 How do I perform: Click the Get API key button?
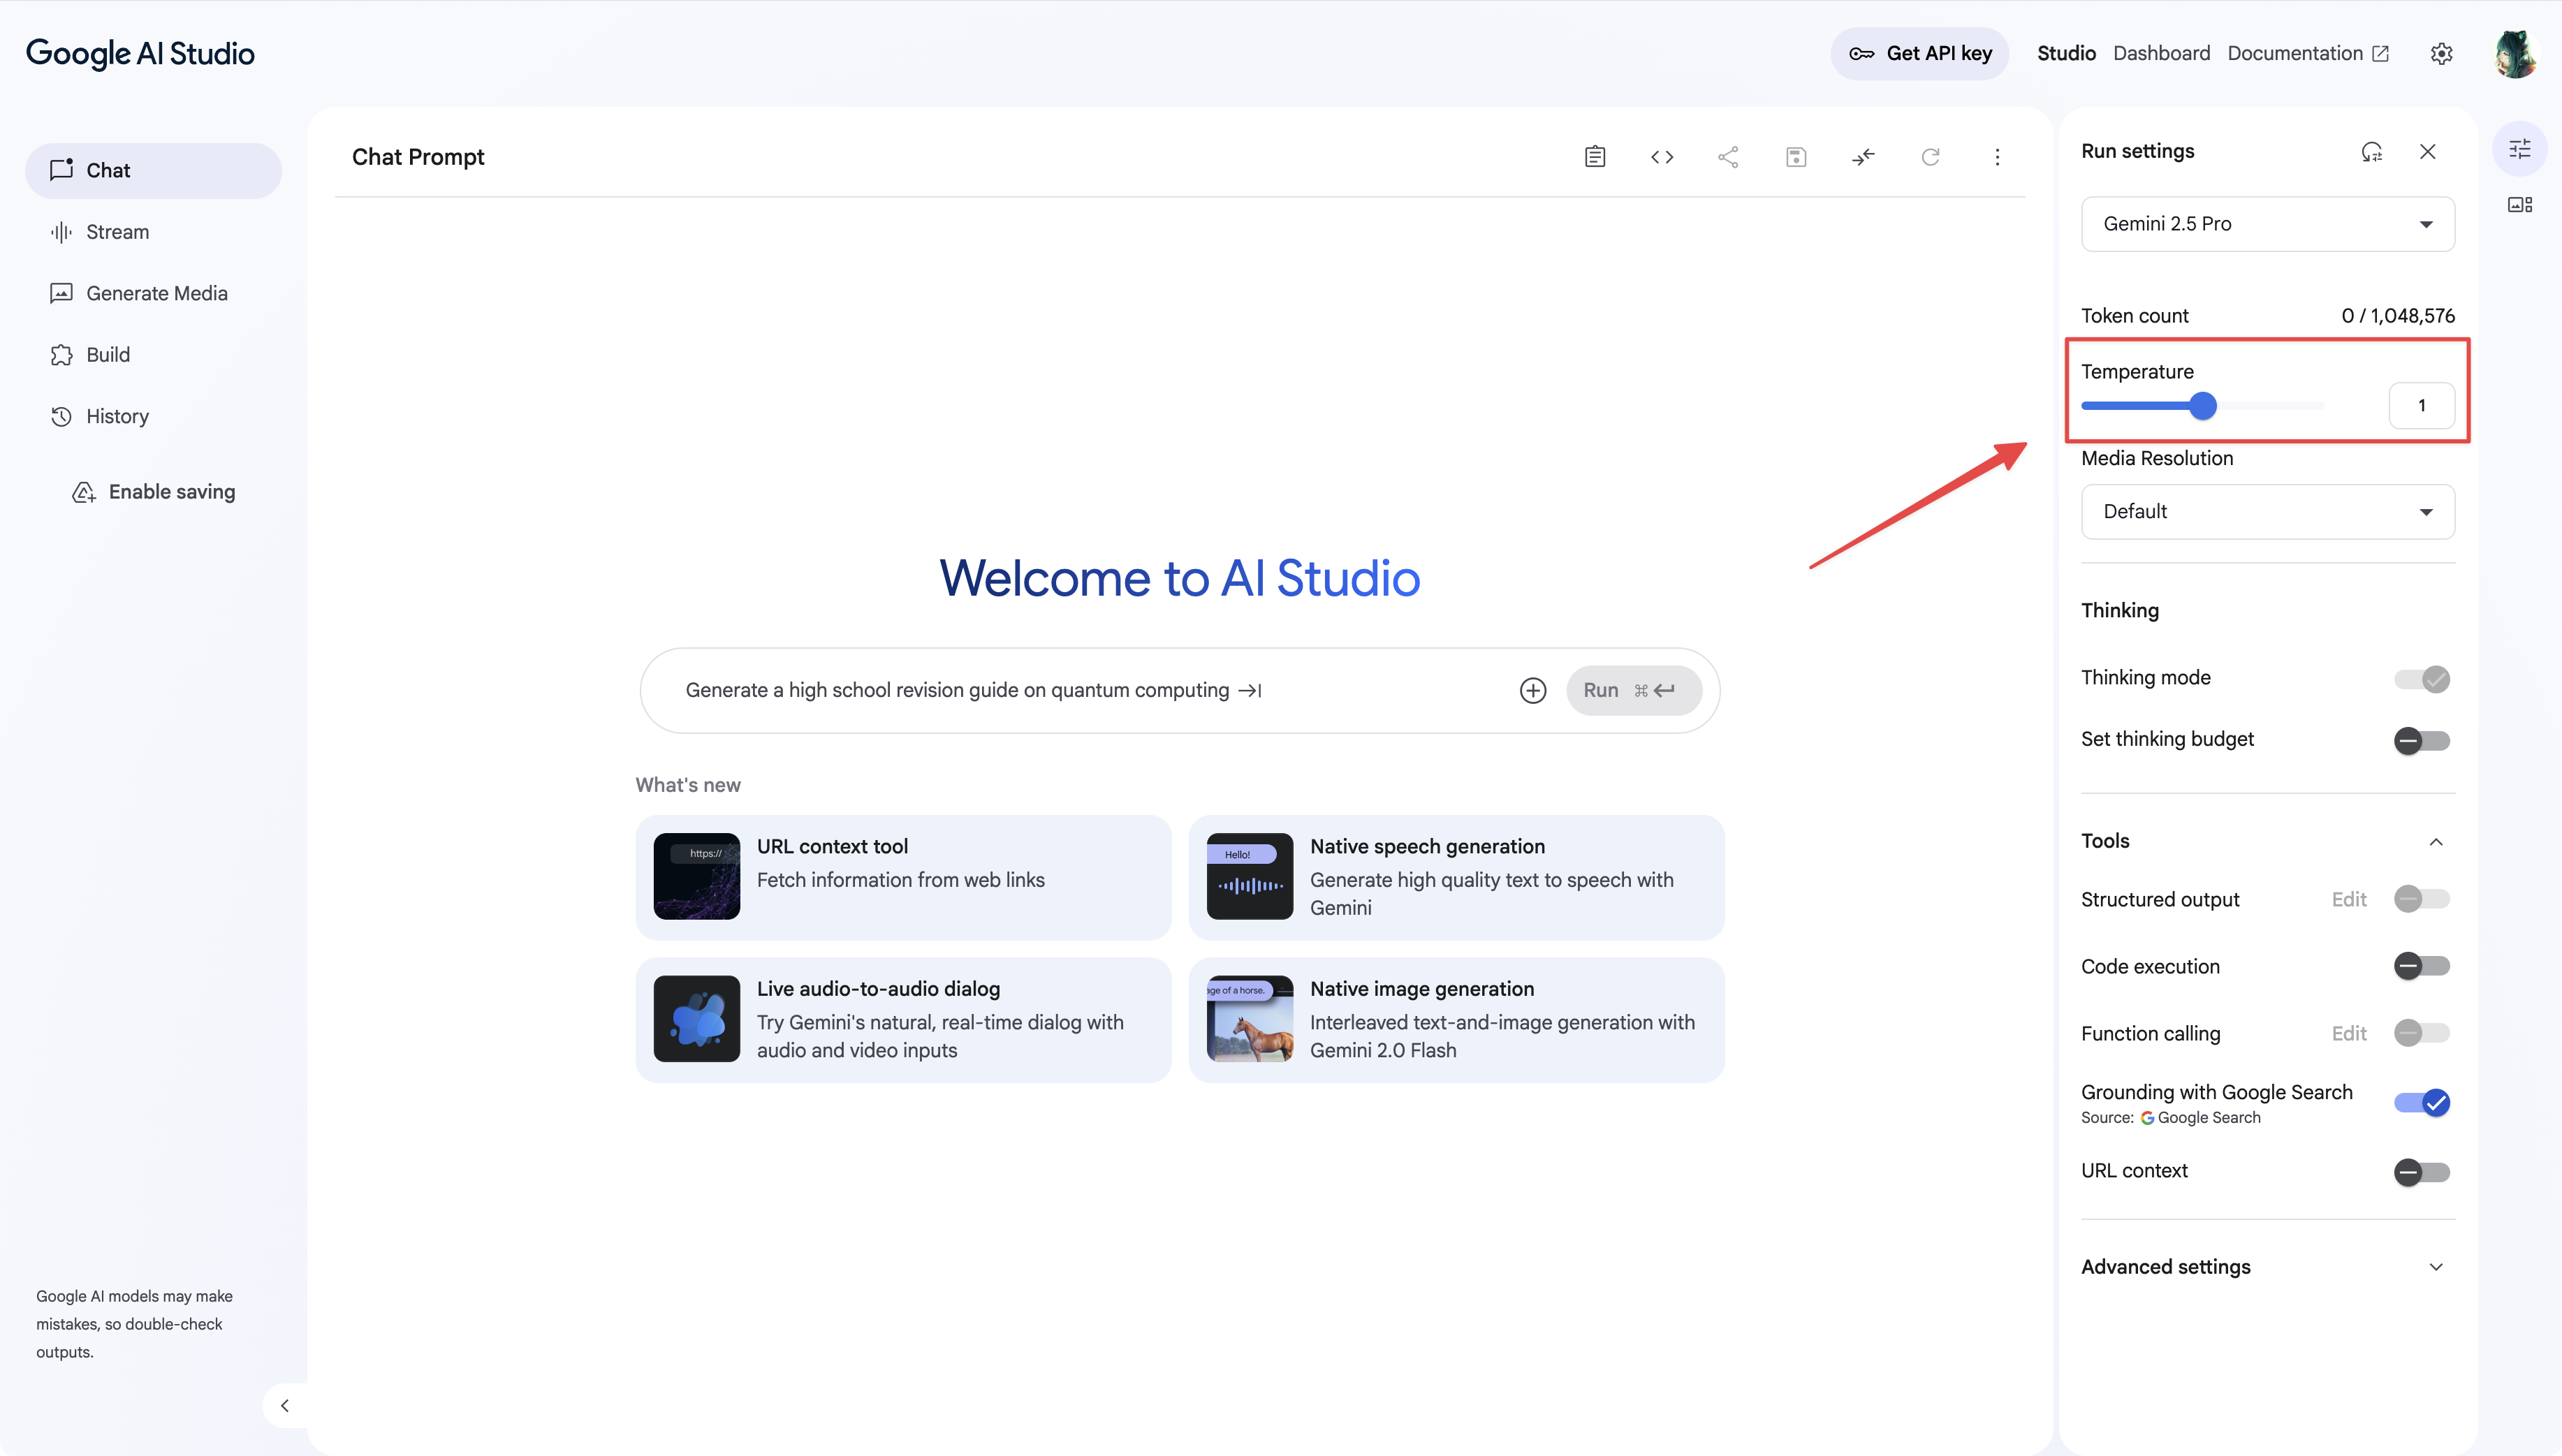[1919, 54]
